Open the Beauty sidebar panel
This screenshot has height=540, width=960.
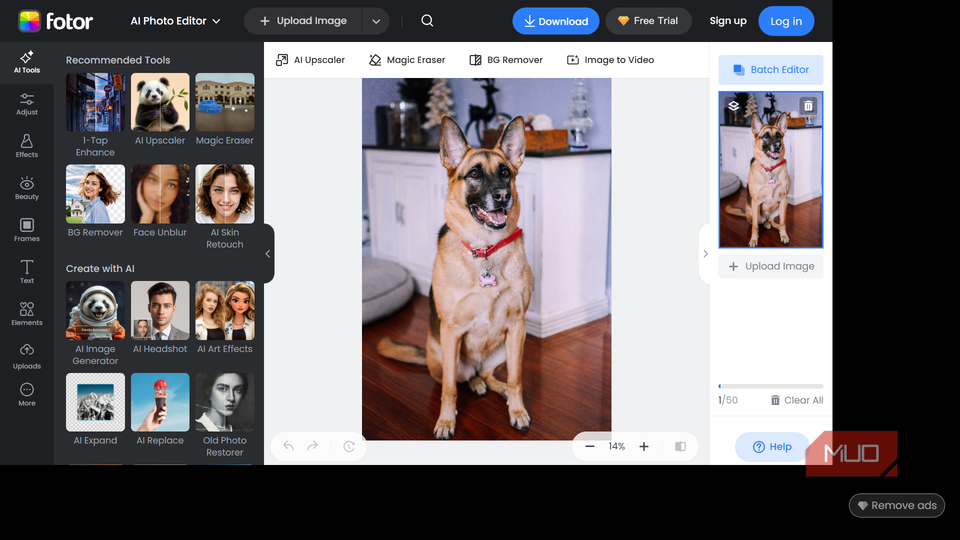27,189
